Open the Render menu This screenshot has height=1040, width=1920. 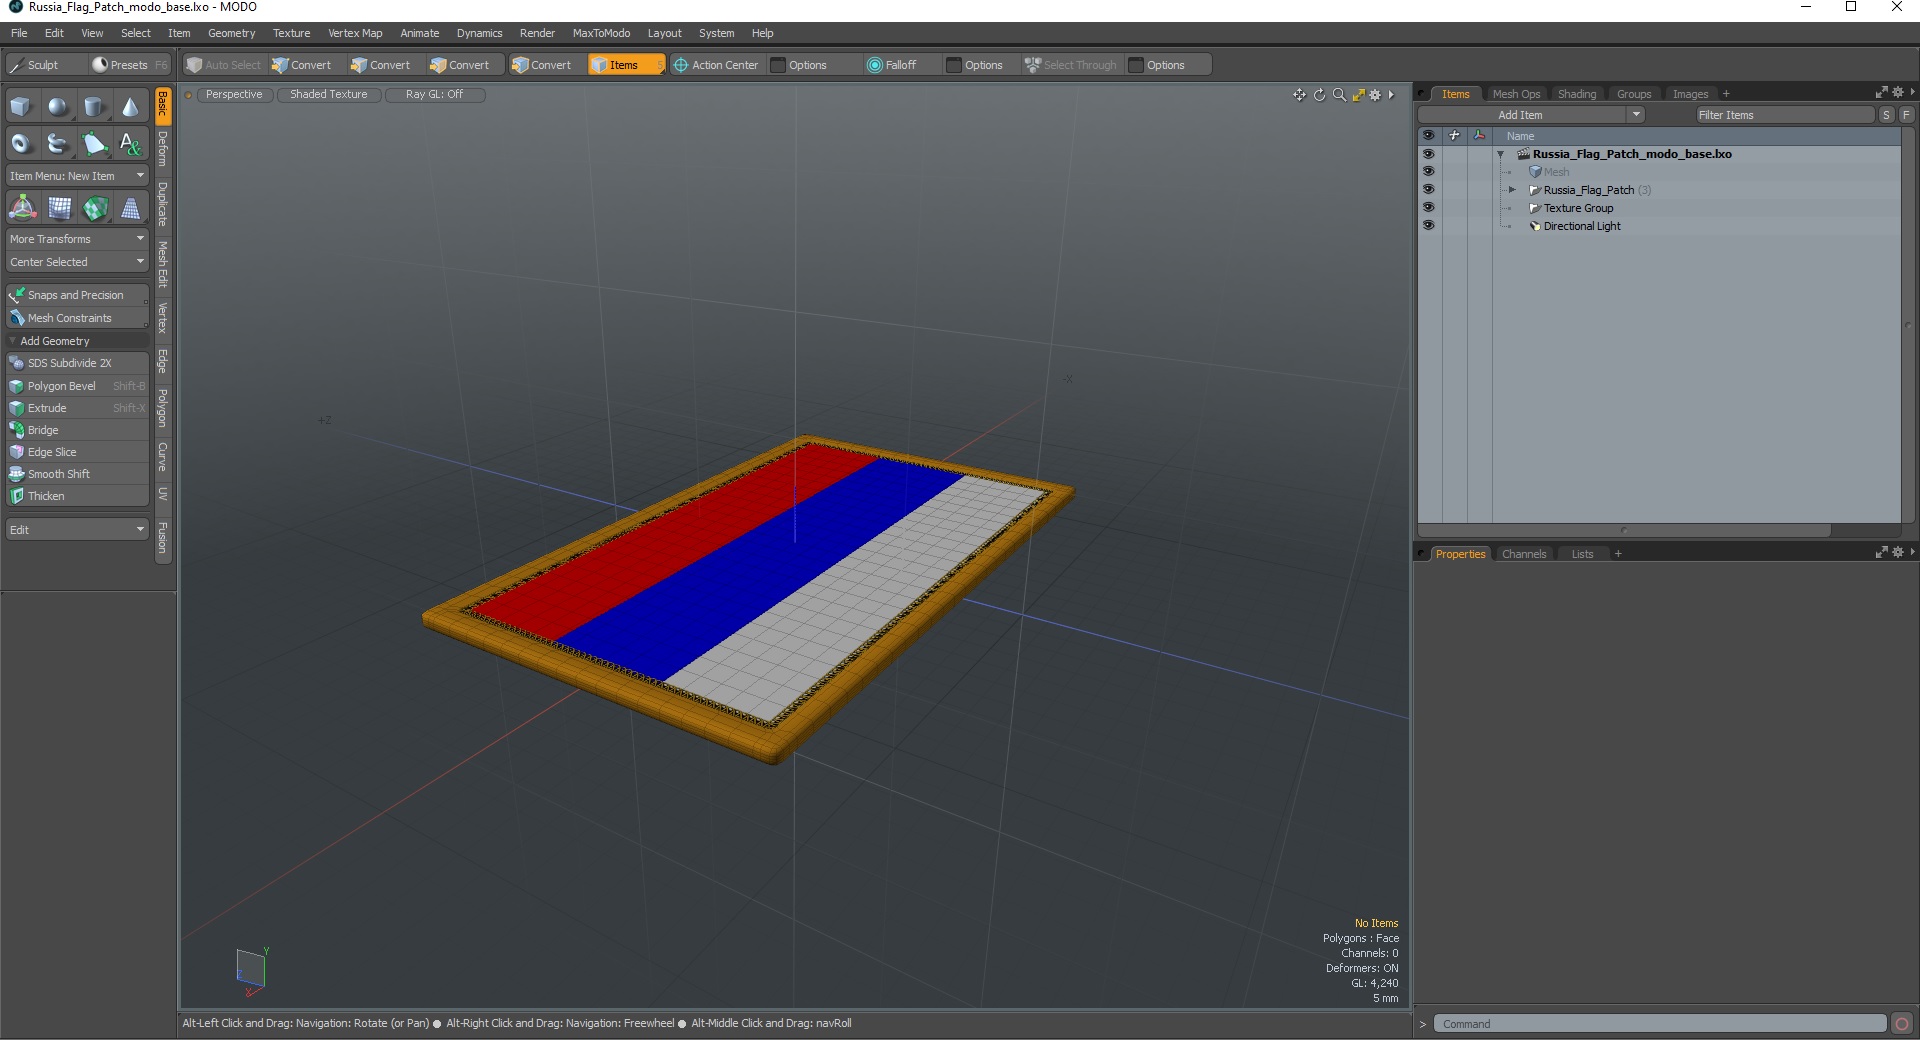pyautogui.click(x=537, y=33)
